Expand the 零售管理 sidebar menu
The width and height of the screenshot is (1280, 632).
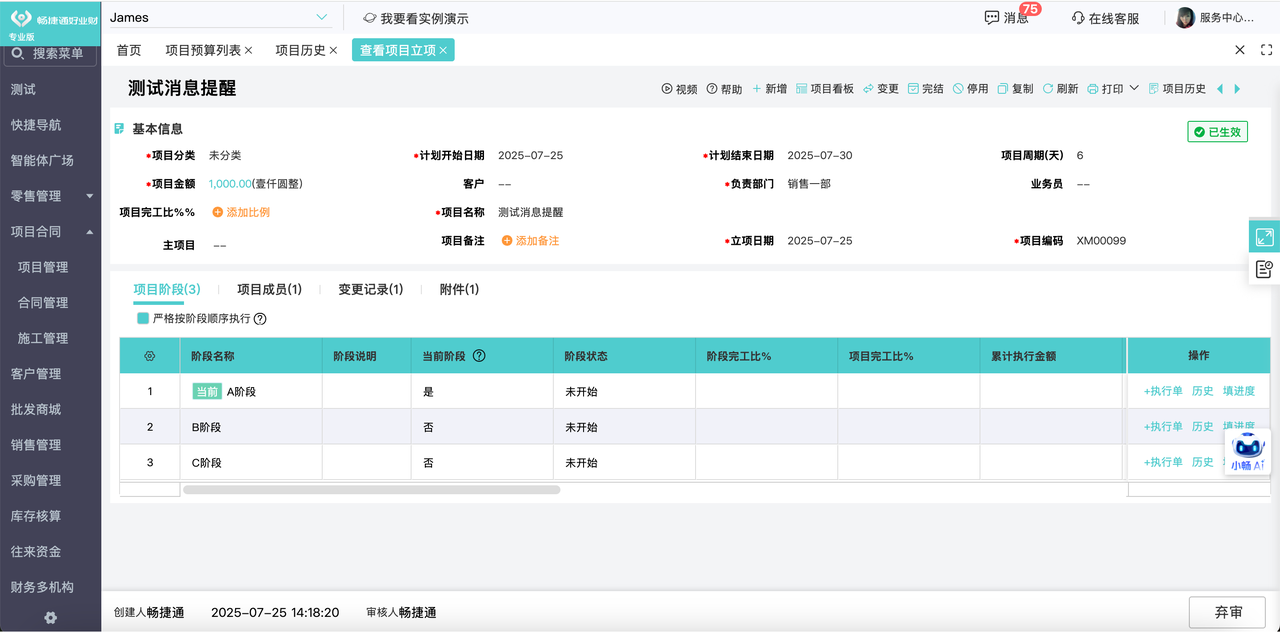[x=50, y=196]
